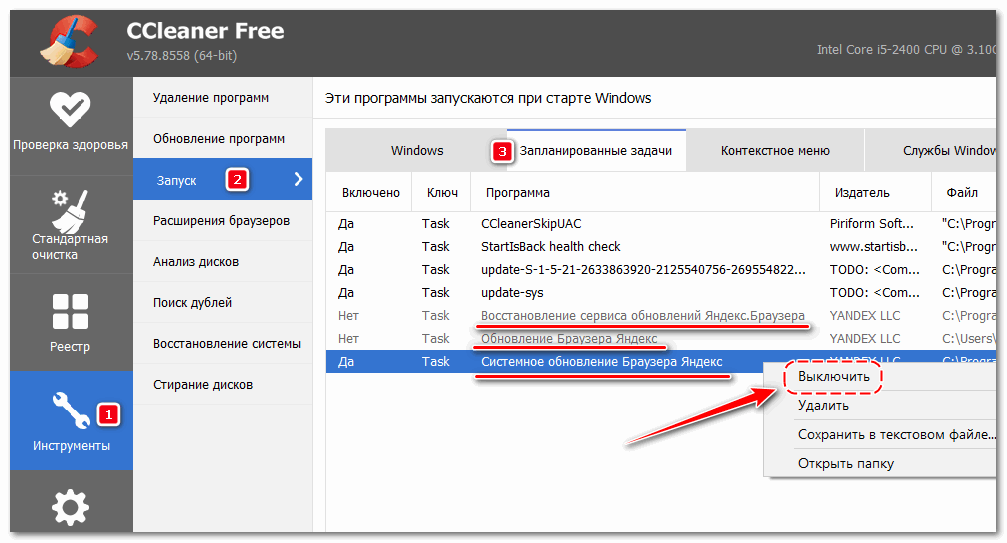Open Удаление программ section

click(210, 98)
